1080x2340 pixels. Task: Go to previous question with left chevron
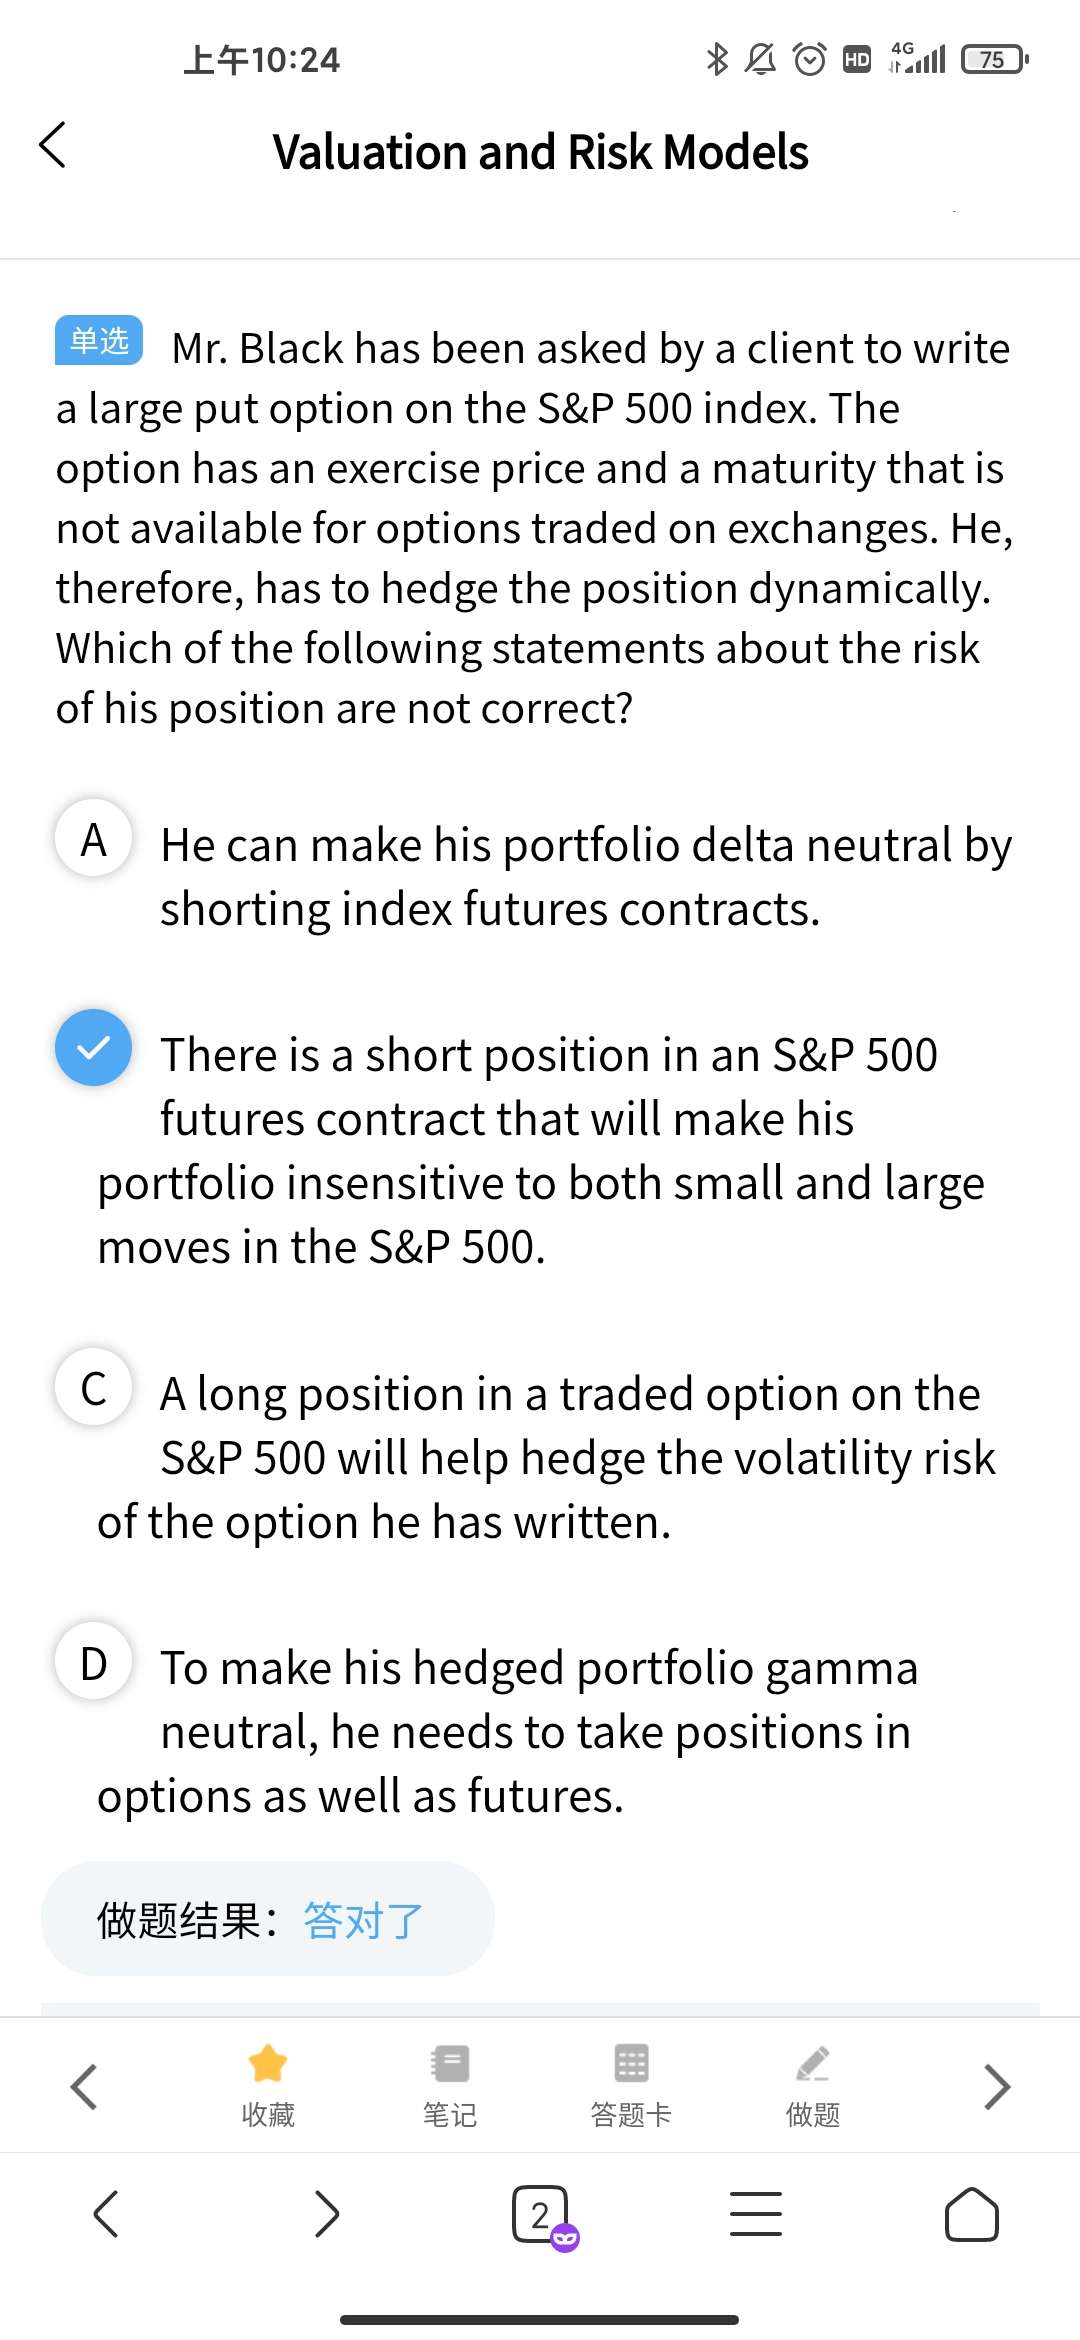tap(84, 2086)
